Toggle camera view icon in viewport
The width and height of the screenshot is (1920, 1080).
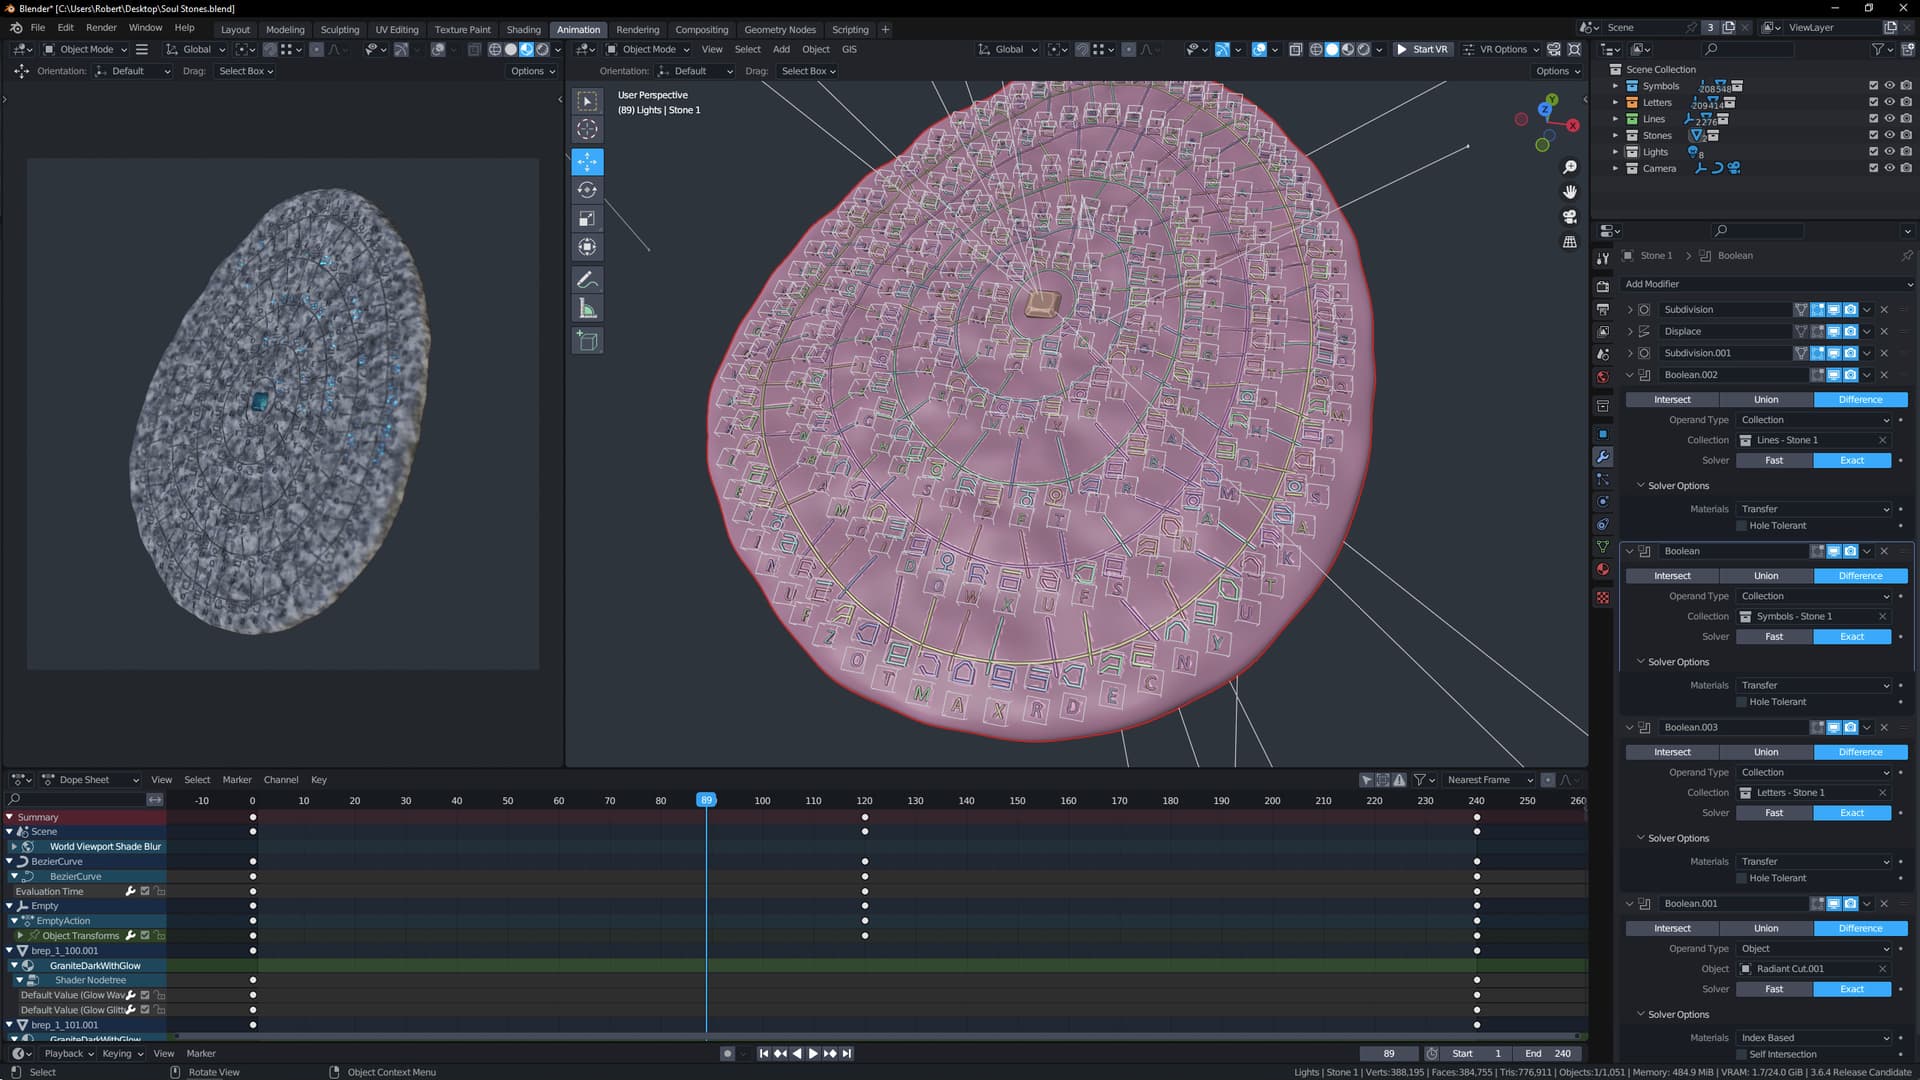click(x=1570, y=217)
